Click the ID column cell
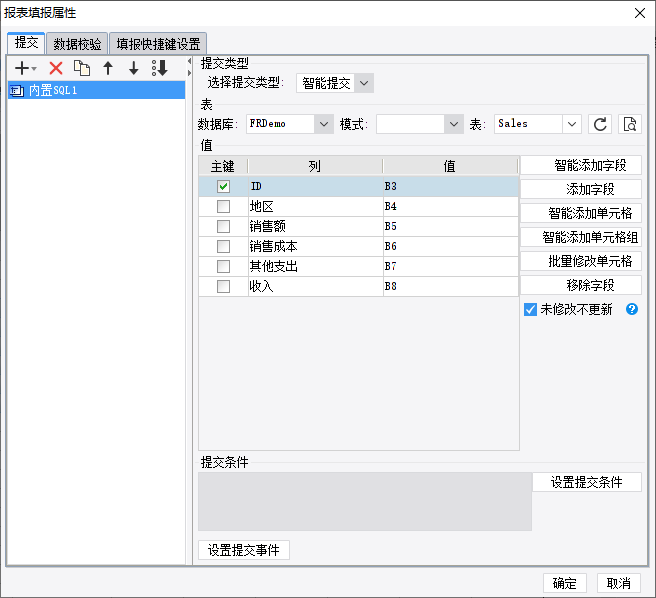Image resolution: width=656 pixels, height=598 pixels. click(315, 186)
